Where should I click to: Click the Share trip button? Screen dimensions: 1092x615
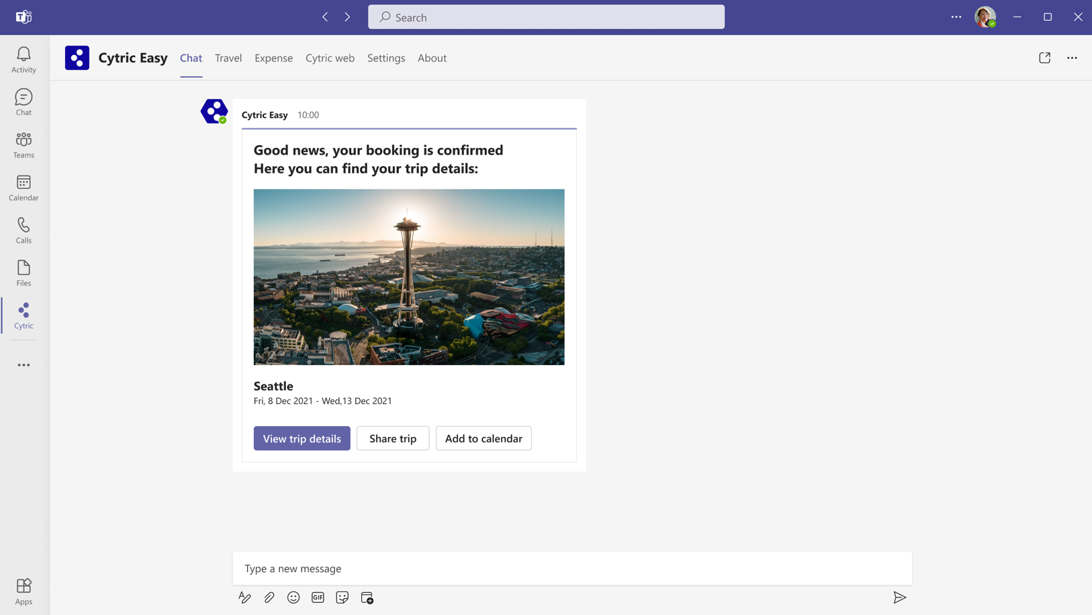393,438
